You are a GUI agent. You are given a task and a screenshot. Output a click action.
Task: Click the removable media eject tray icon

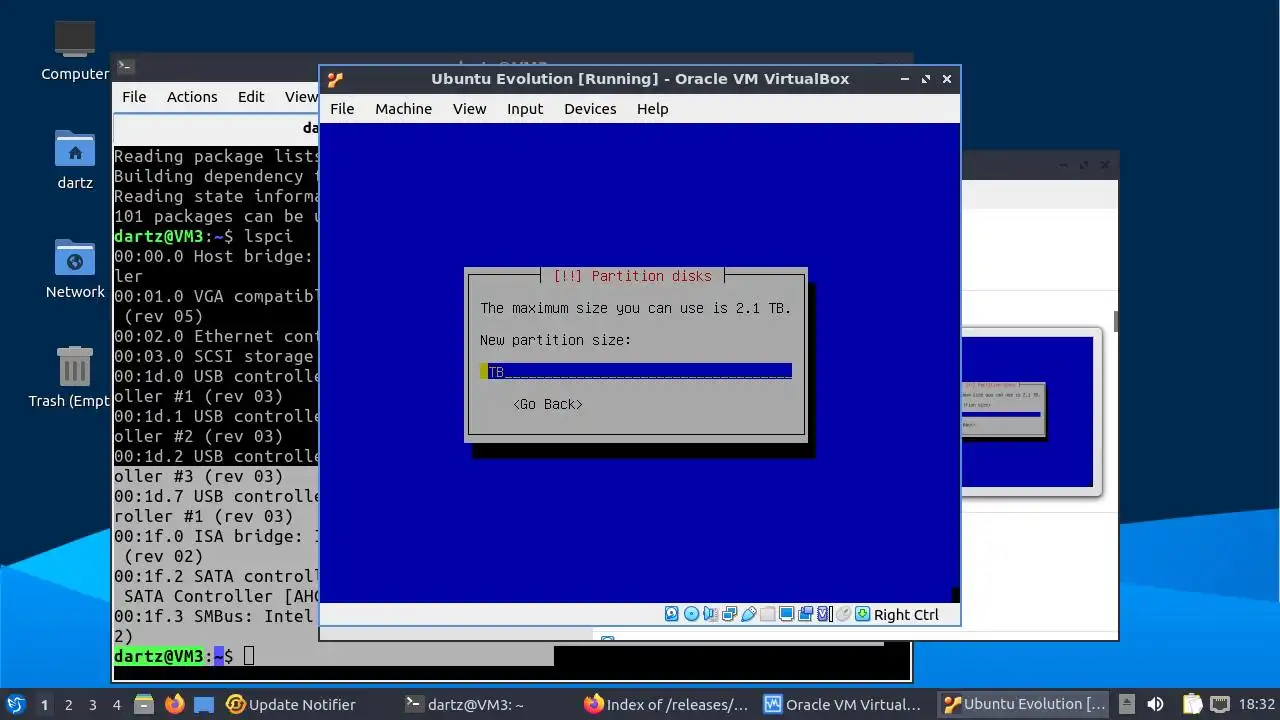(x=1127, y=704)
